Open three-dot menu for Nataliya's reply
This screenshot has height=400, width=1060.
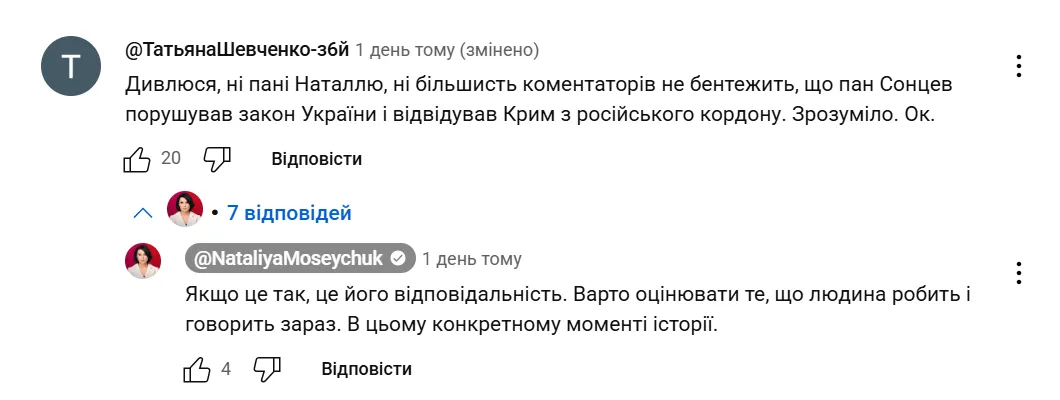pos(1018,272)
